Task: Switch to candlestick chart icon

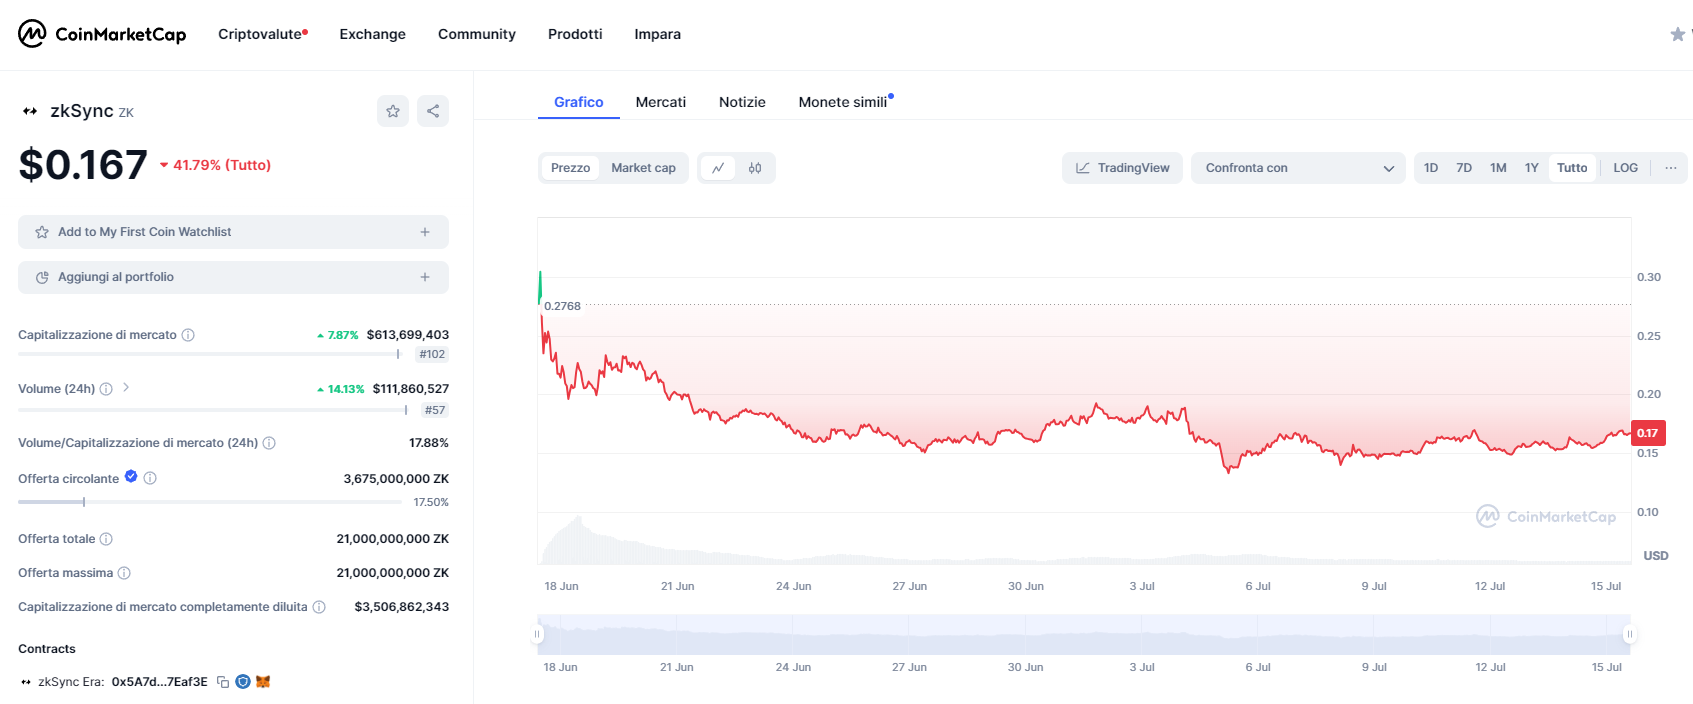Action: coord(755,168)
